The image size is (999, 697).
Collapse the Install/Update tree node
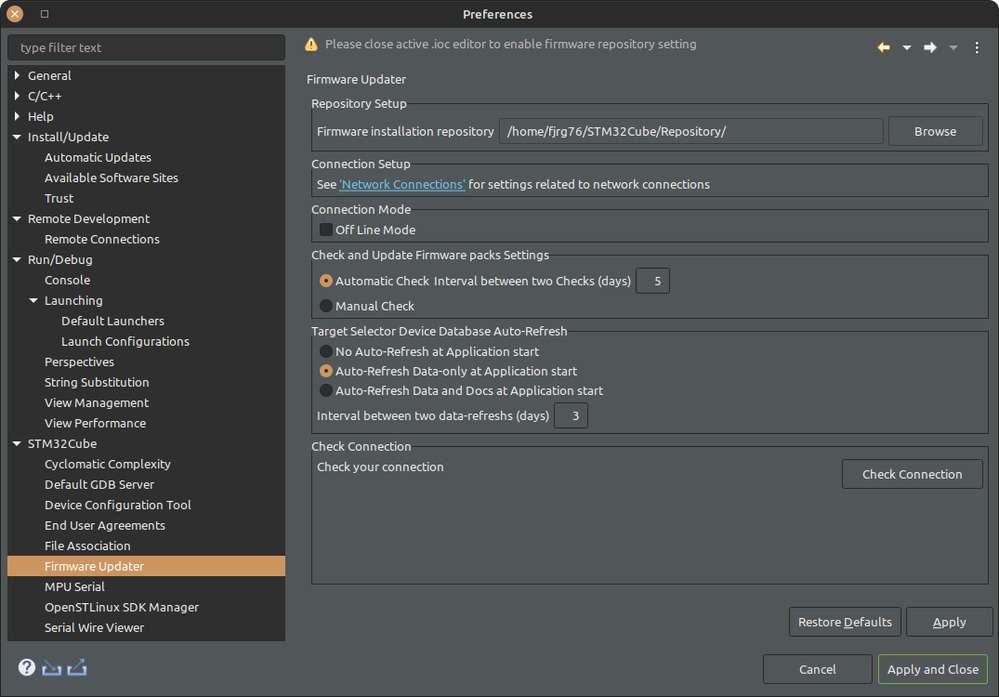point(17,136)
